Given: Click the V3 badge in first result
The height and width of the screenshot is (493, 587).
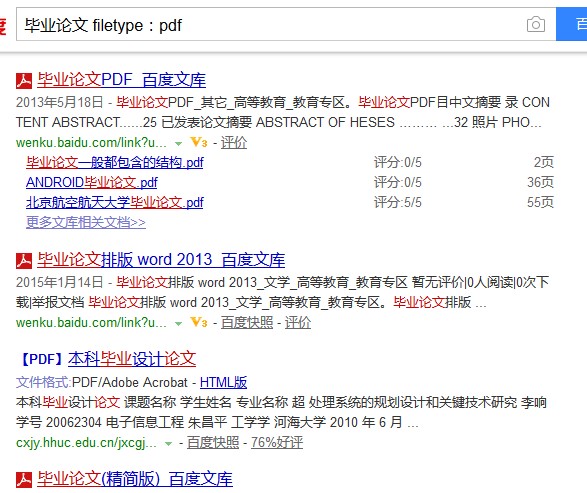Looking at the screenshot, I should [198, 143].
